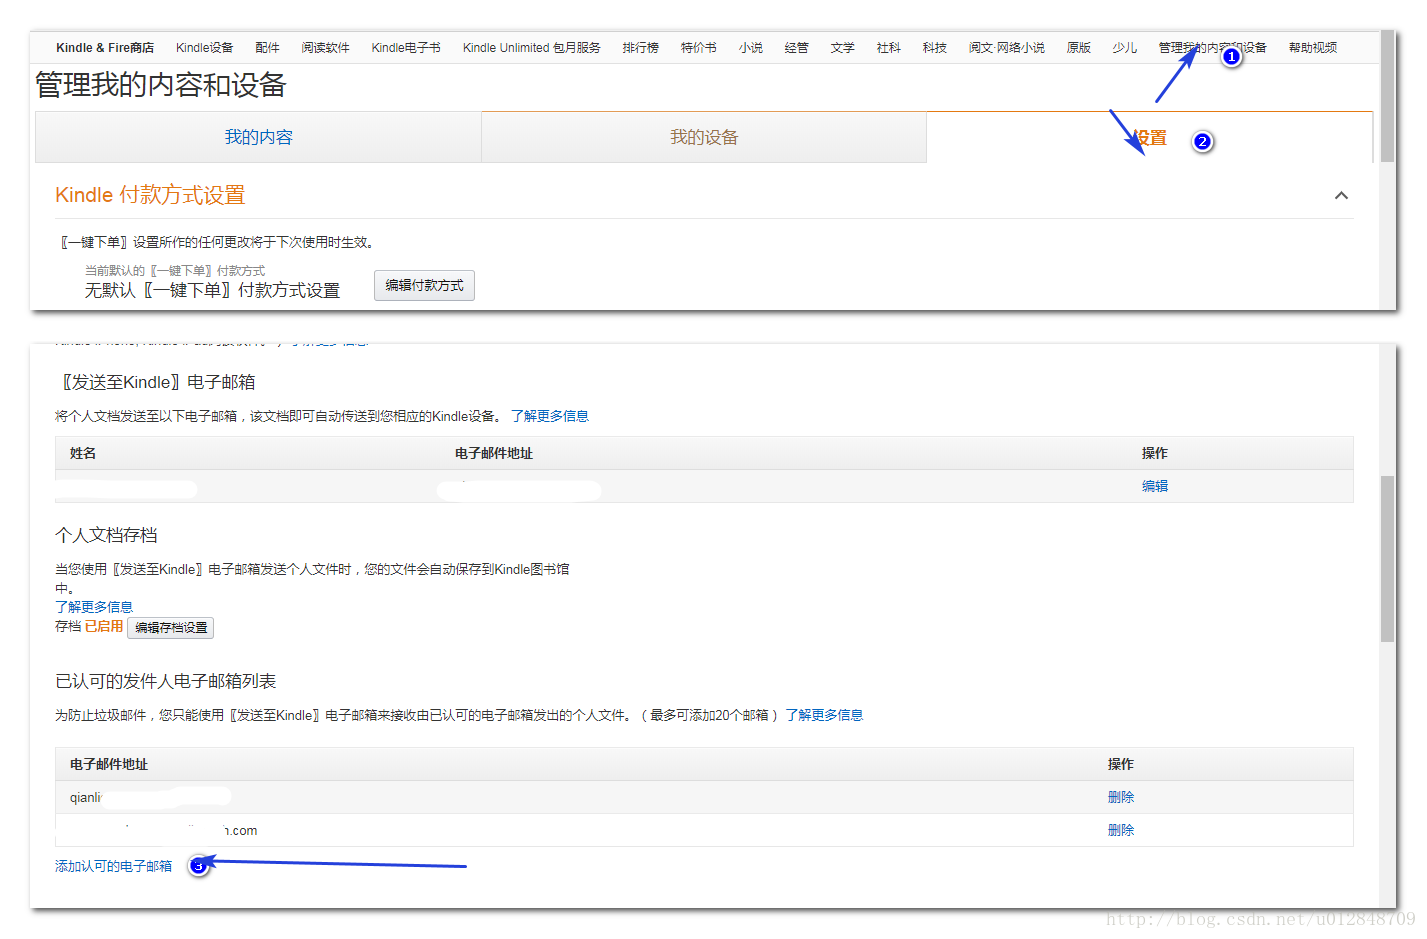Switch to 设置 tab

click(x=1150, y=137)
